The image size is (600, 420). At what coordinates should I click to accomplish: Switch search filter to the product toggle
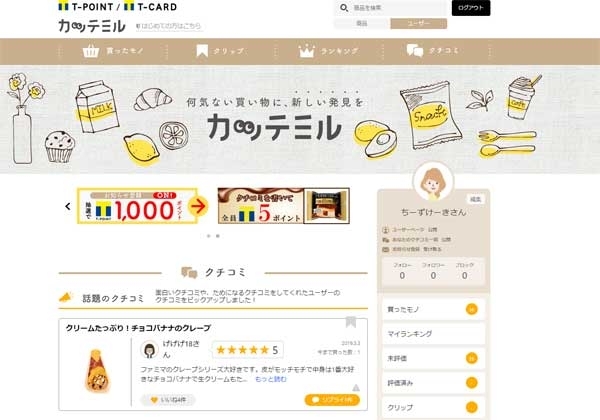point(361,24)
